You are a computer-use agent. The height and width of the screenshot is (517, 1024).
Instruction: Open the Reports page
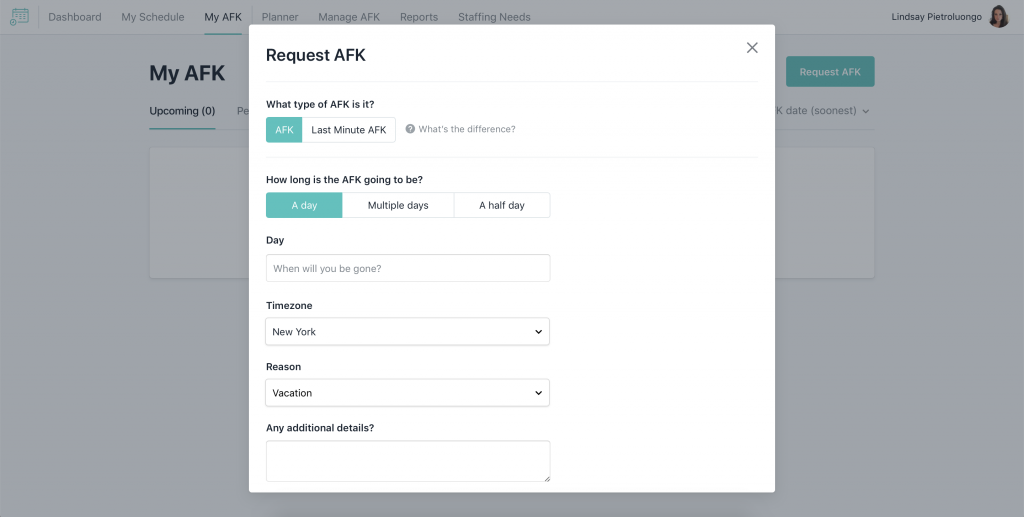click(419, 17)
